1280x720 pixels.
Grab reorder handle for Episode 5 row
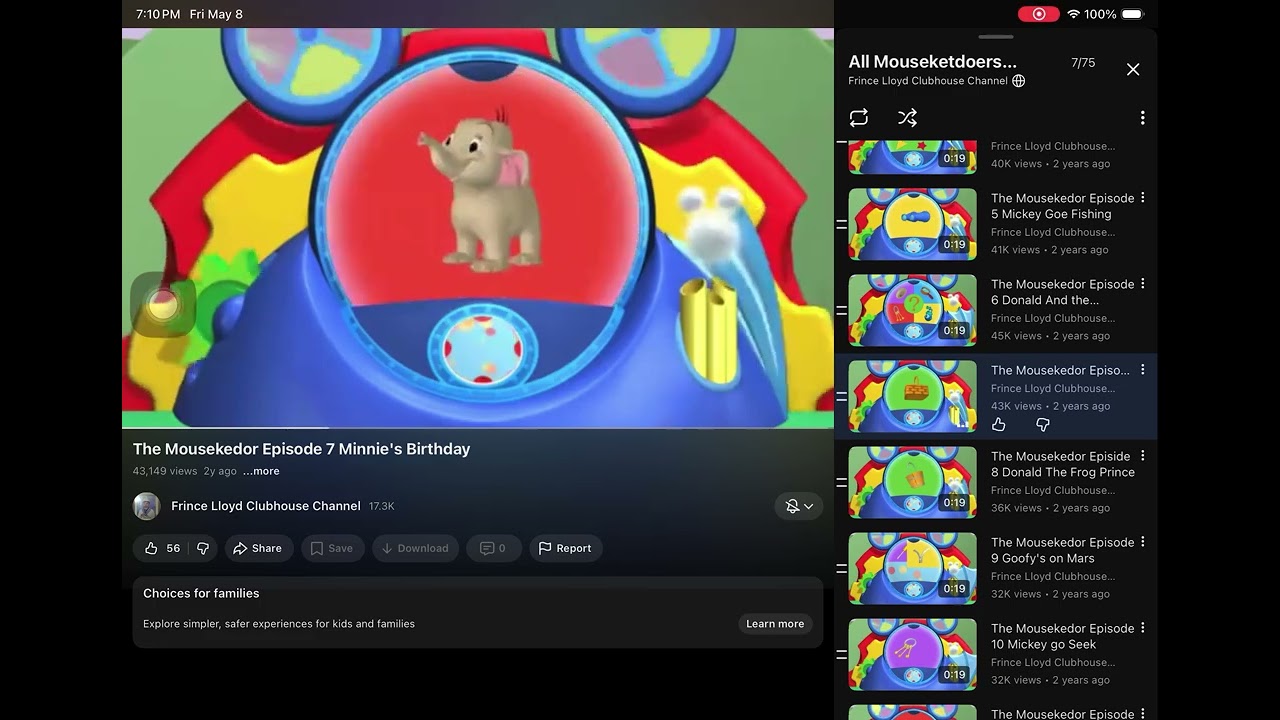click(841, 224)
